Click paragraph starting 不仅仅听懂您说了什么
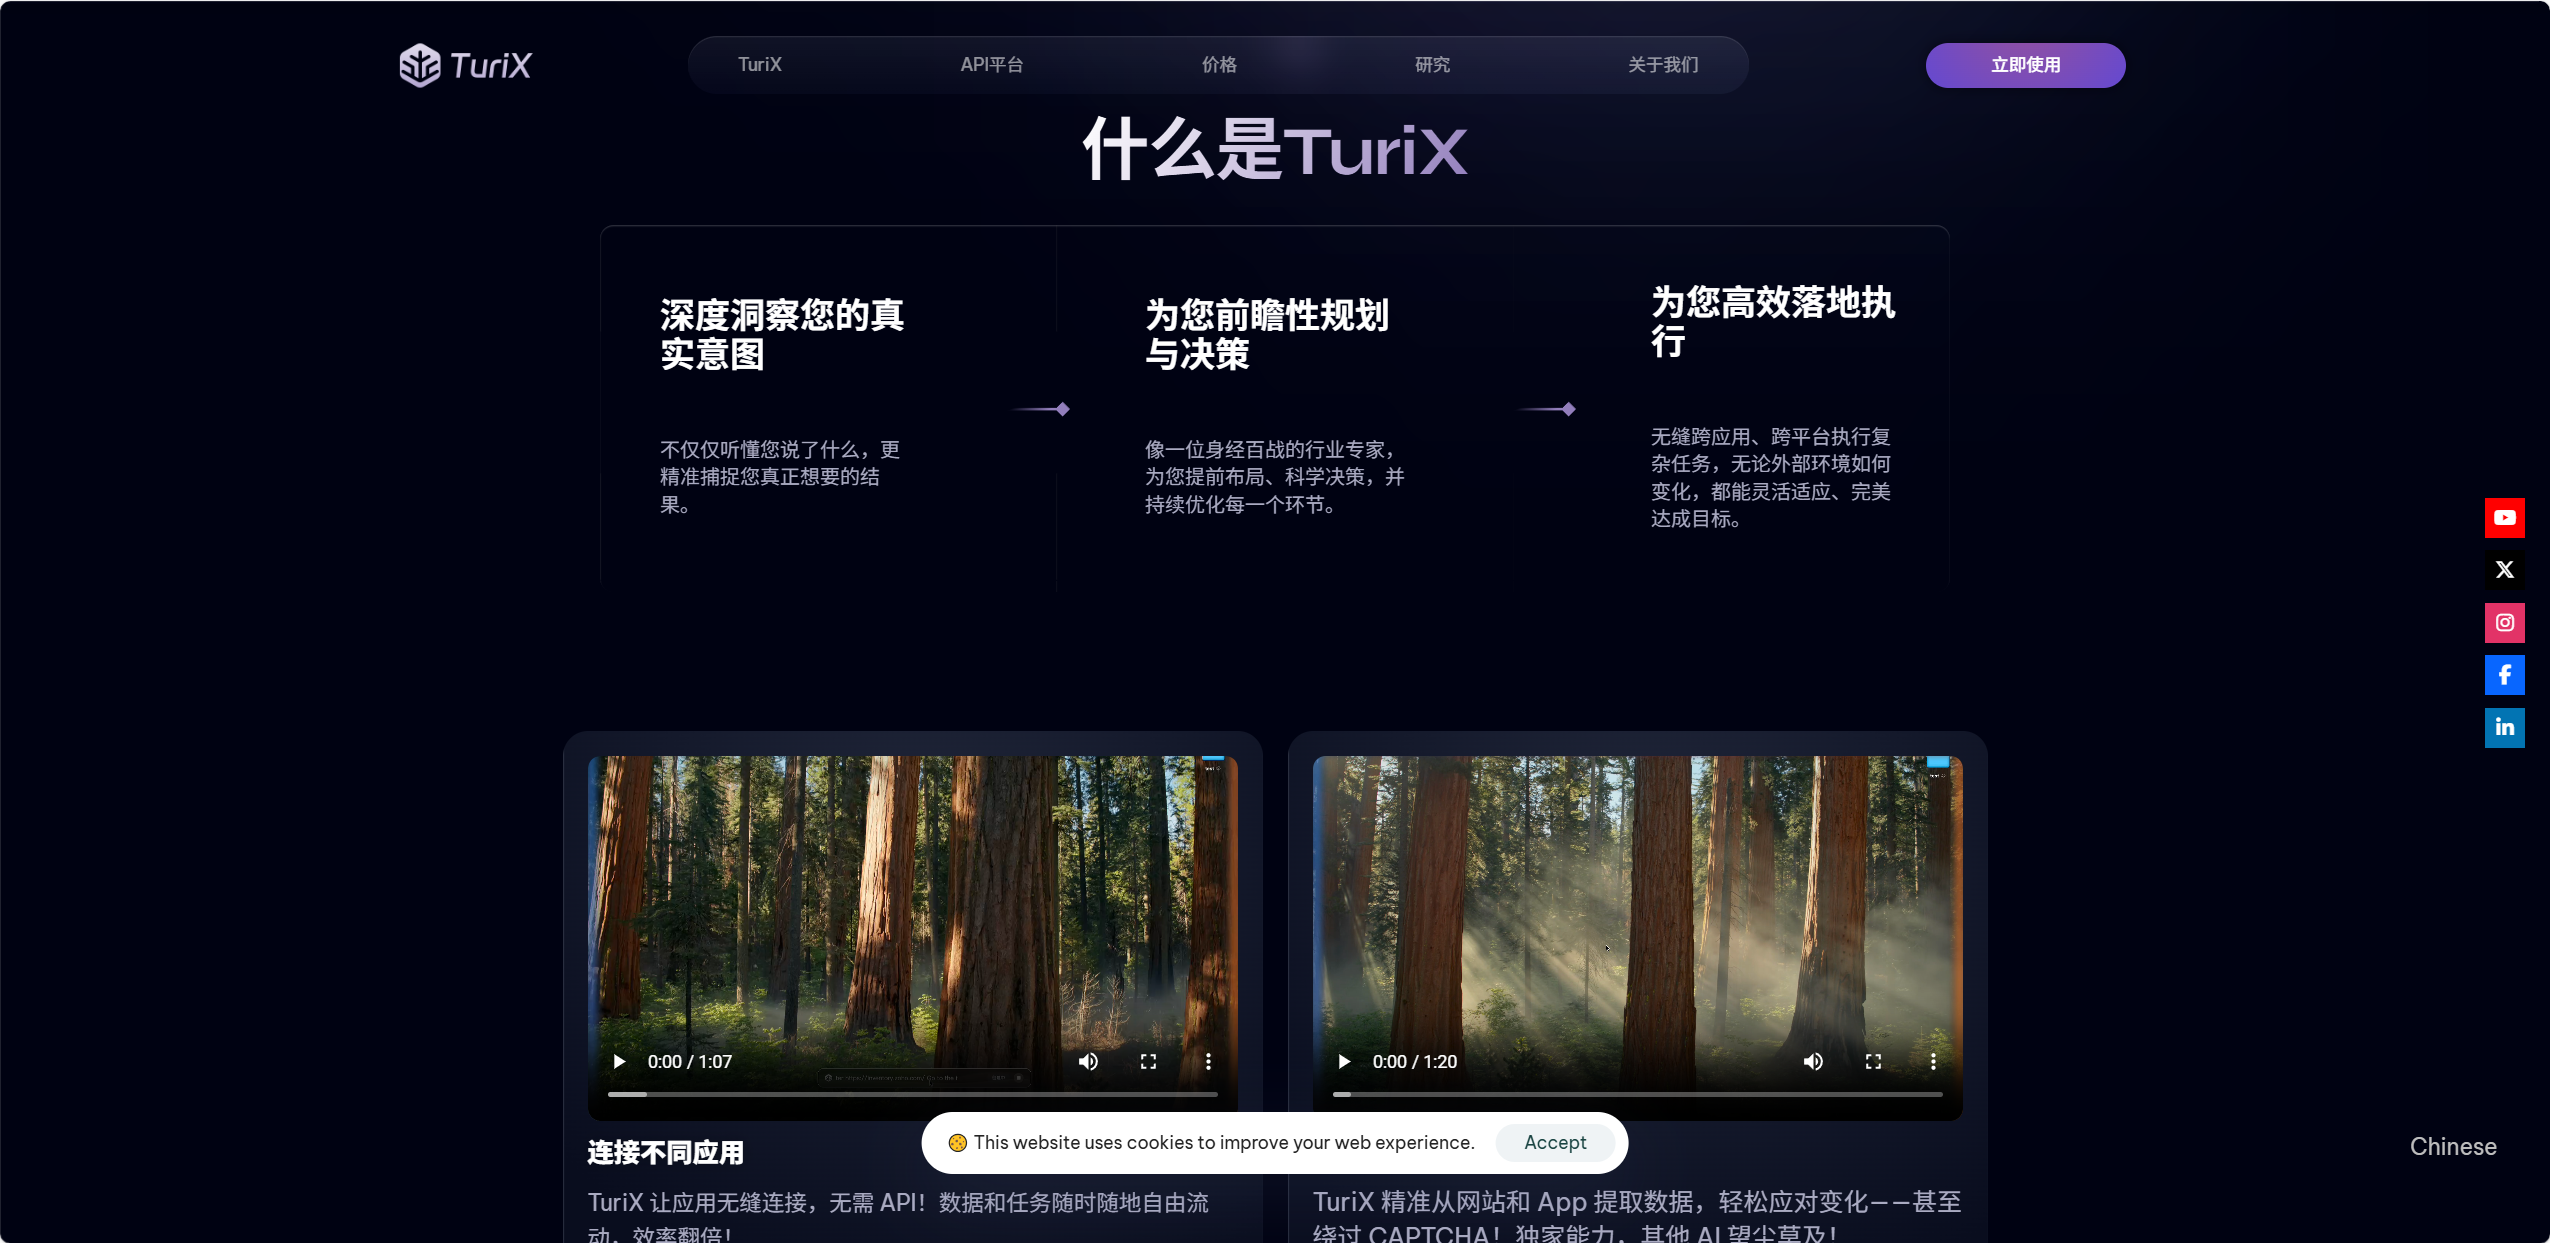This screenshot has height=1243, width=2550. click(780, 477)
